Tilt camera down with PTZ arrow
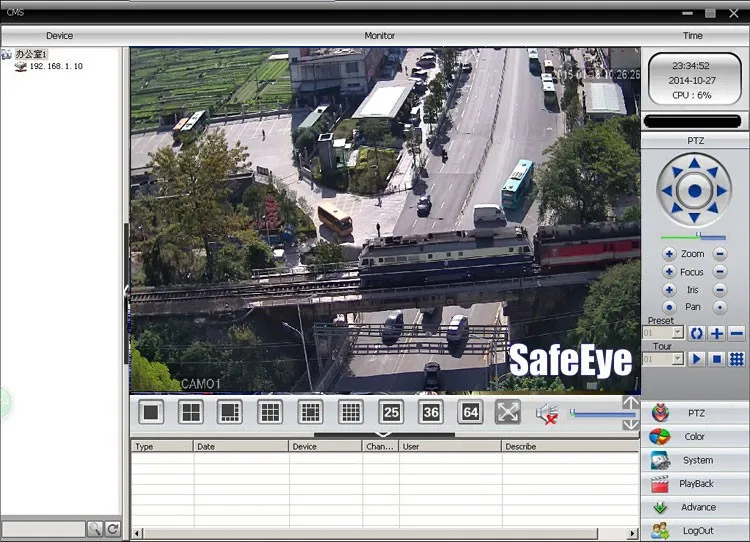The height and width of the screenshot is (542, 750). coord(695,218)
